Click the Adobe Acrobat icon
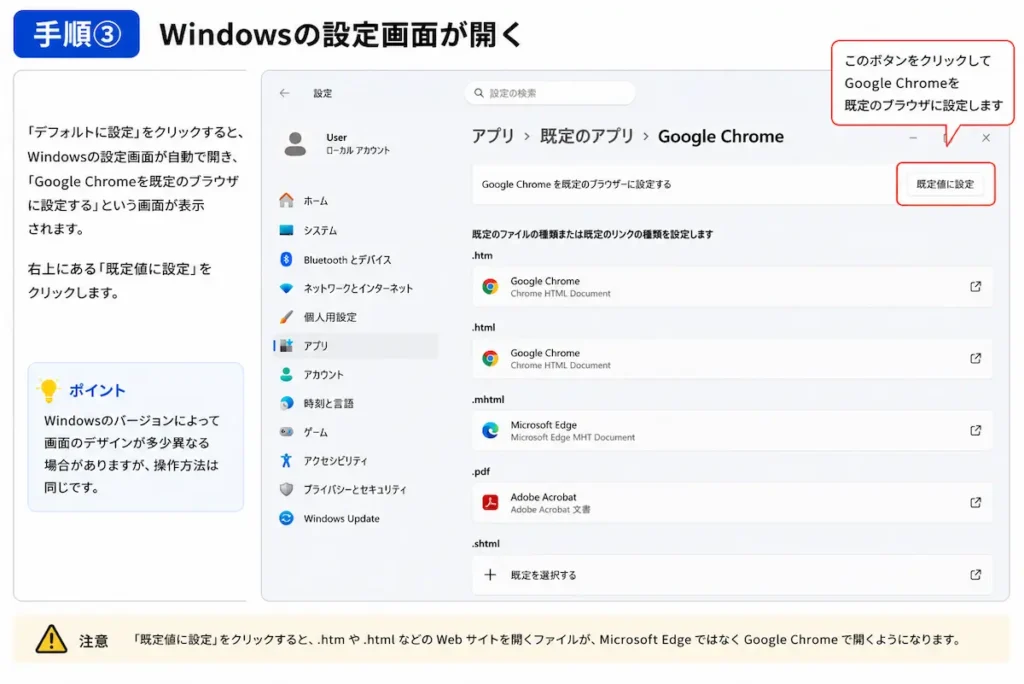The image size is (1024, 684). [x=490, y=502]
